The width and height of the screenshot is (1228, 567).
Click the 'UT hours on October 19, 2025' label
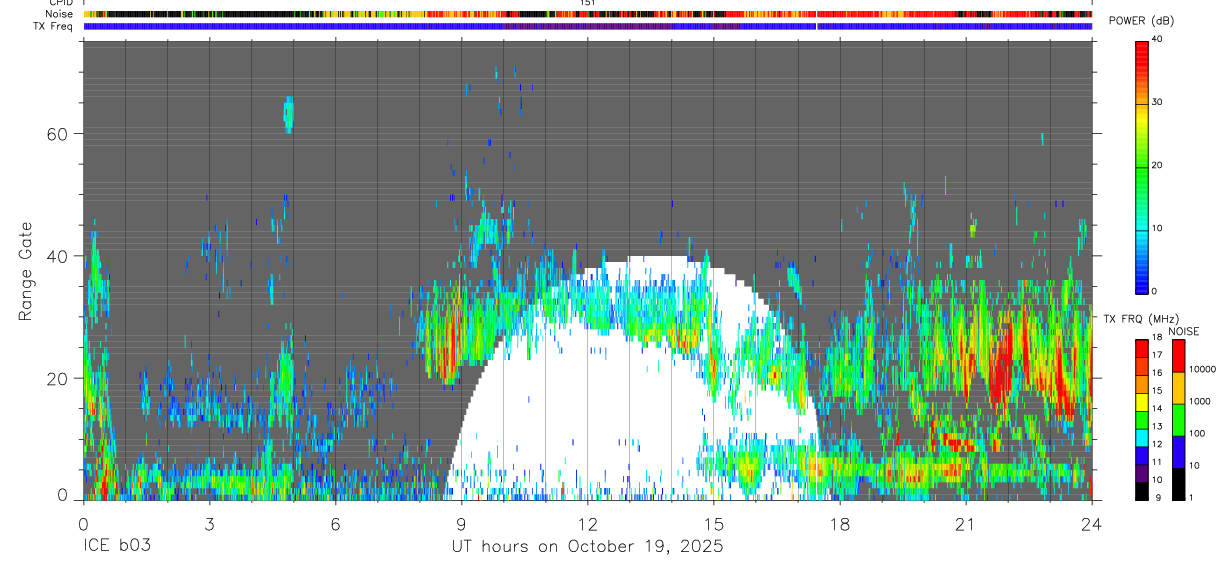click(x=587, y=547)
